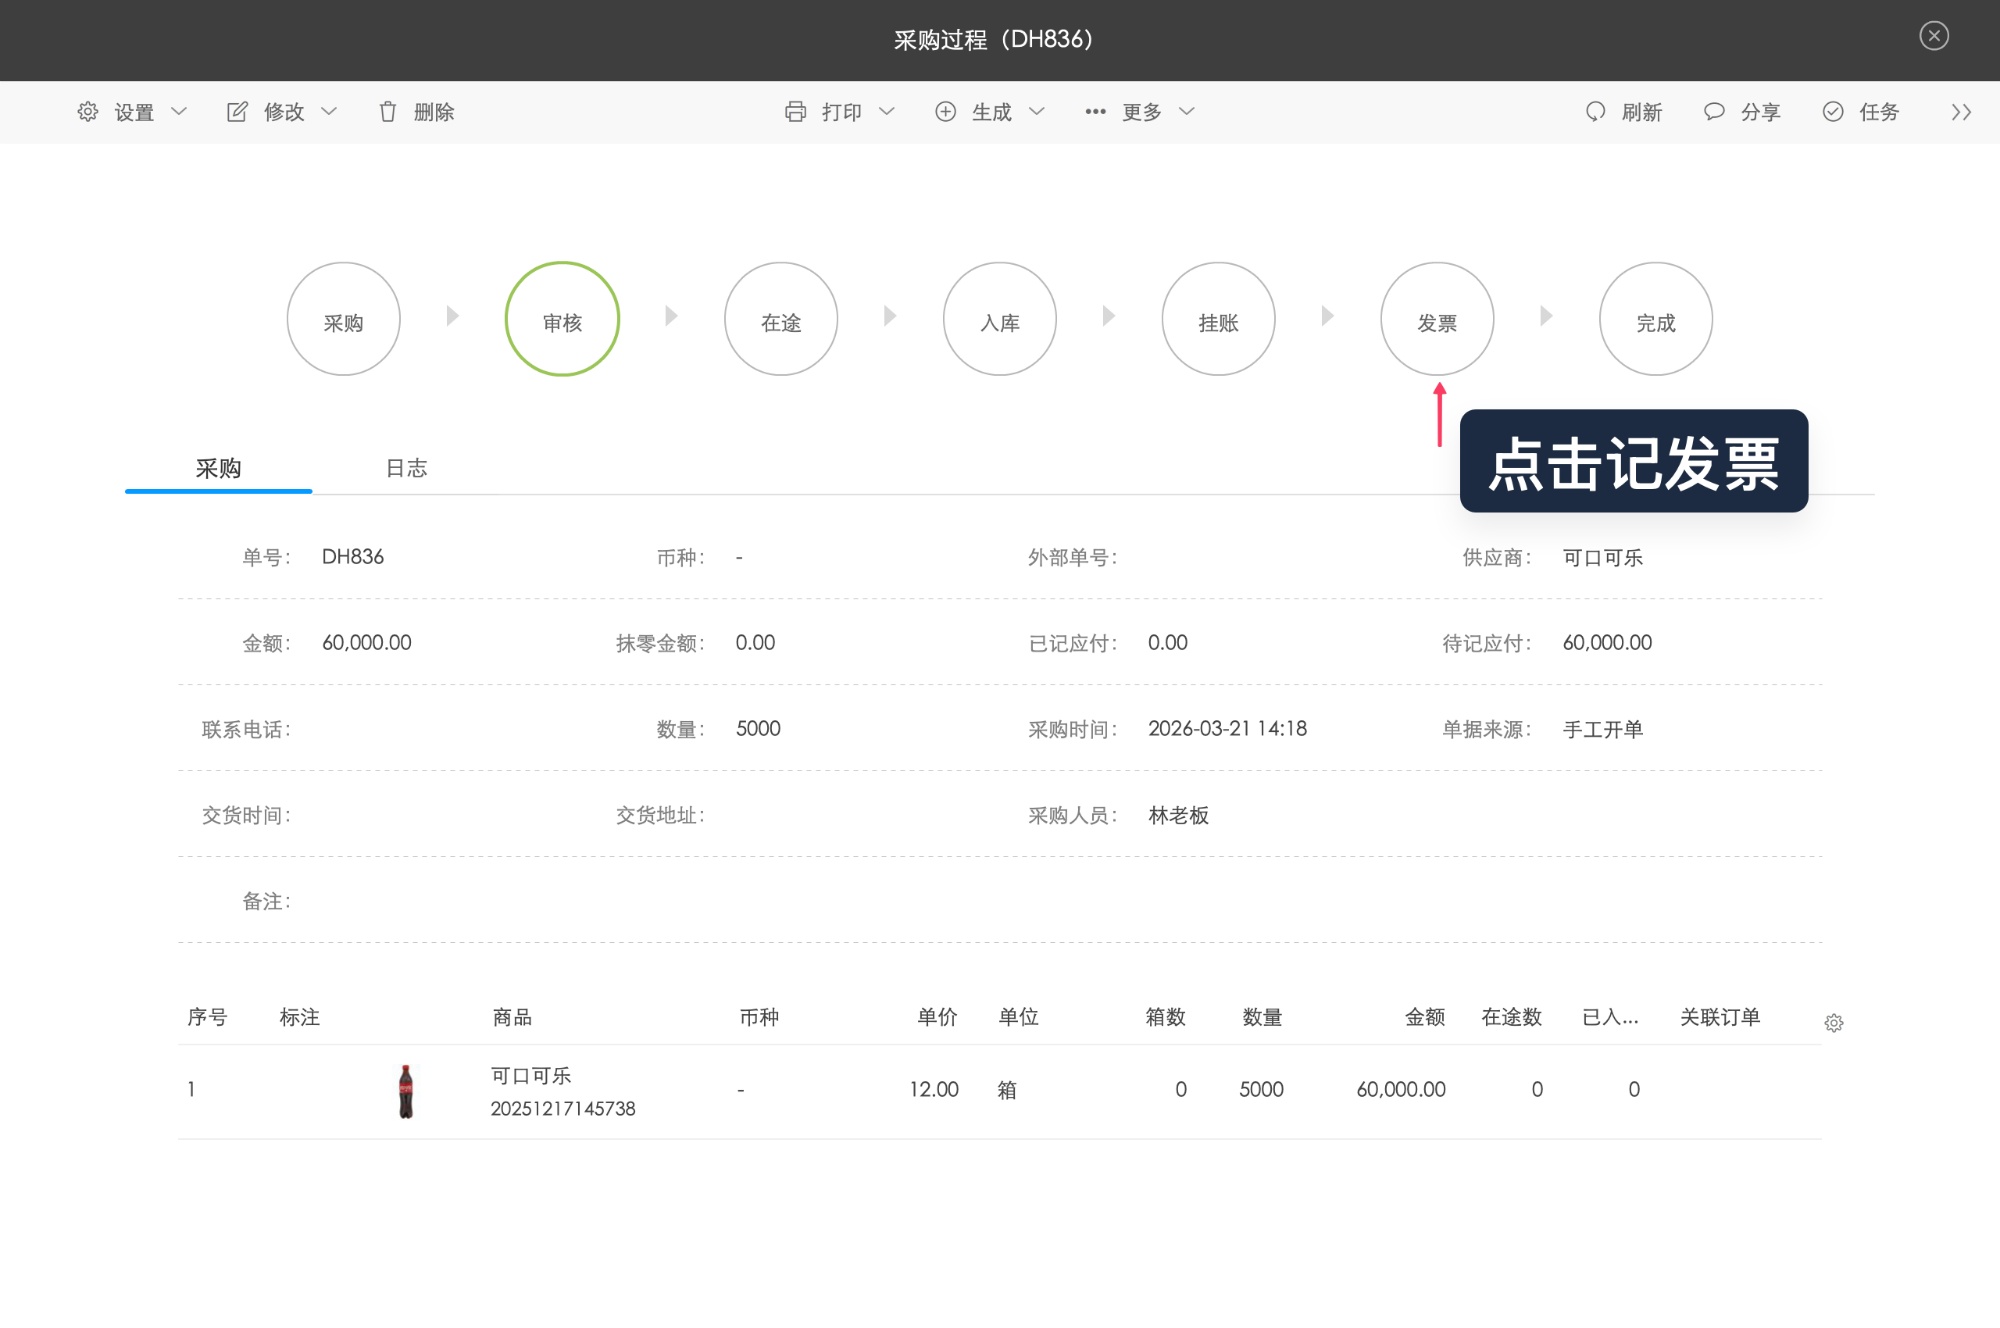Open sharing via the 分享 bubble icon
2000x1328 pixels.
(1714, 112)
